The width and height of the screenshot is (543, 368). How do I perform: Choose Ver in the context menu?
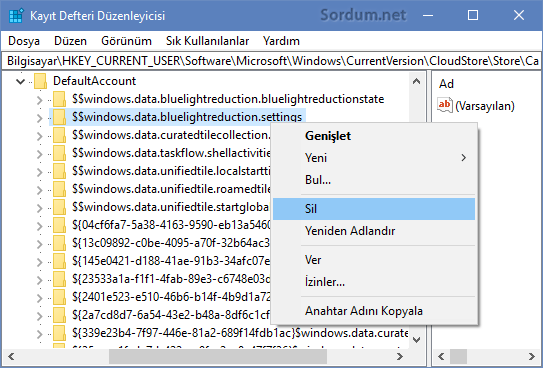click(374, 260)
